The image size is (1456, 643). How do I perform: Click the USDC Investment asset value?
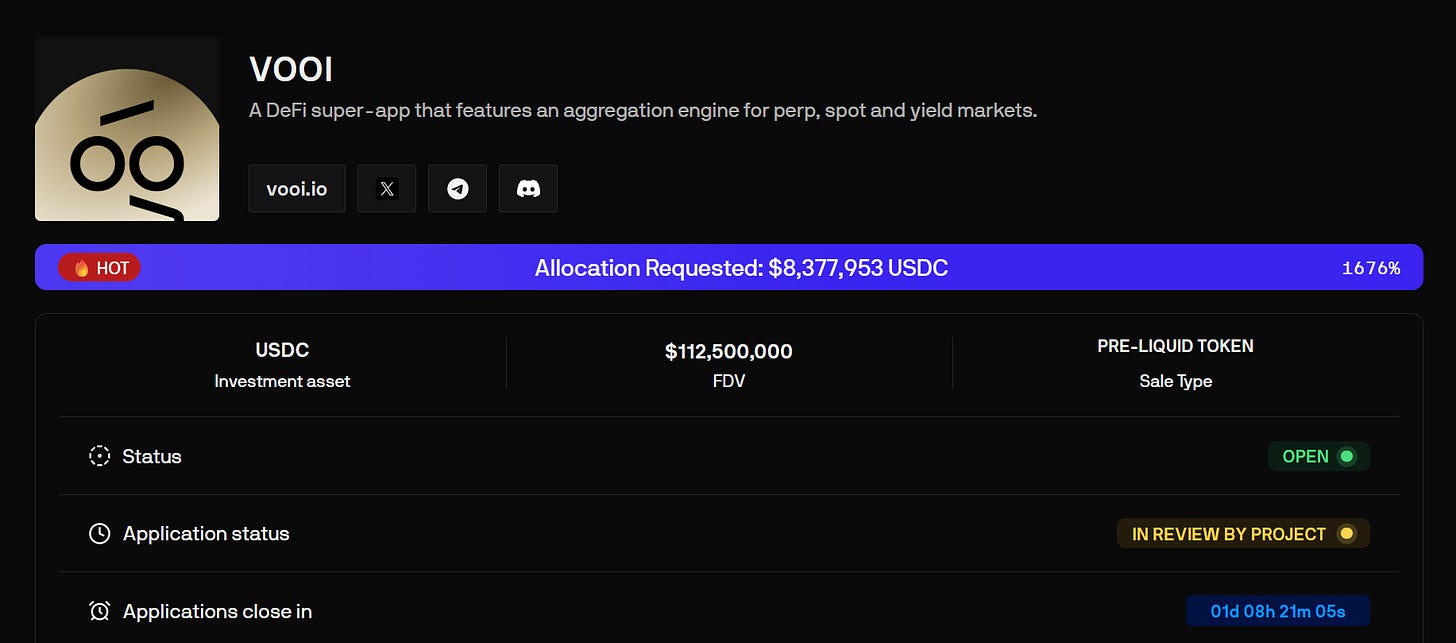(282, 351)
